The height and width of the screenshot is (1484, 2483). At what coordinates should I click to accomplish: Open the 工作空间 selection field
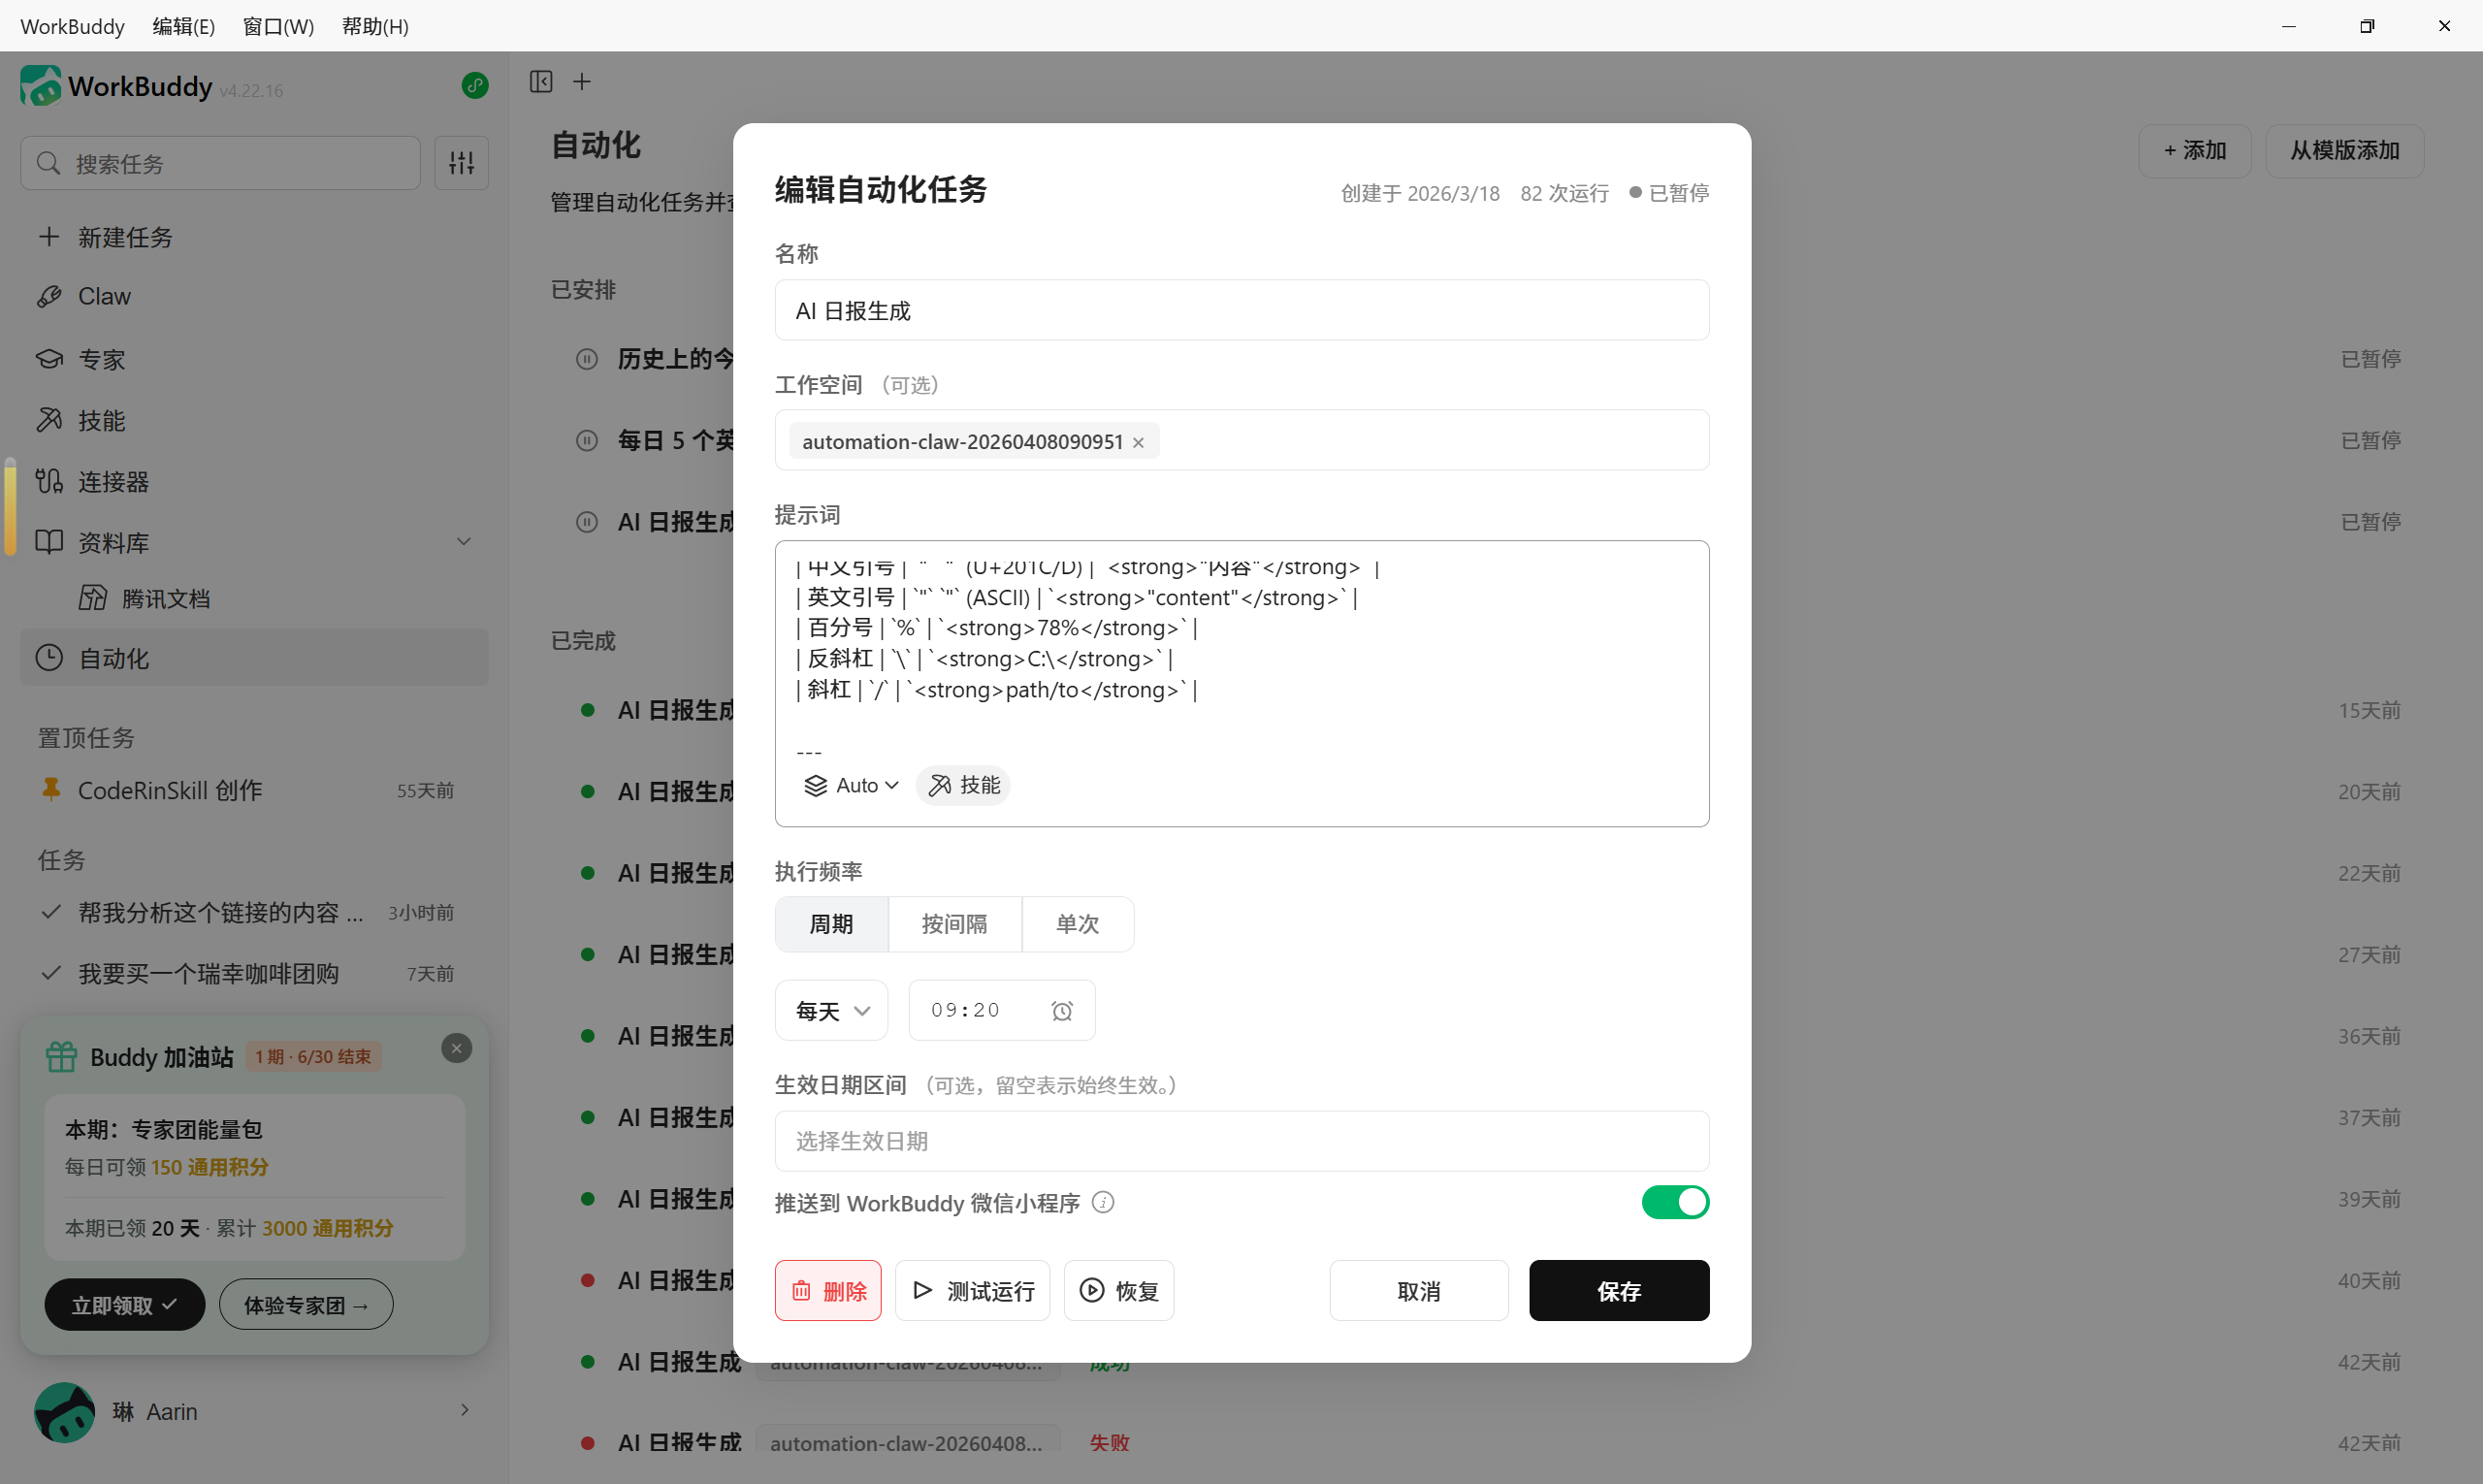(1241, 440)
